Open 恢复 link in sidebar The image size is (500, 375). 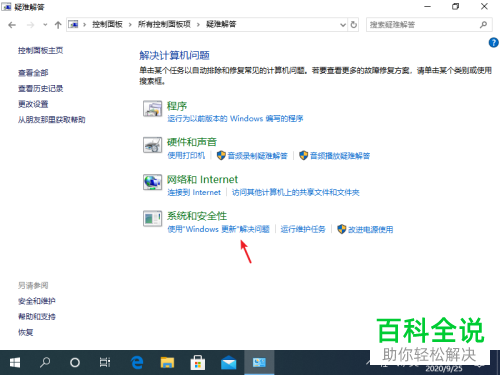tap(26, 332)
